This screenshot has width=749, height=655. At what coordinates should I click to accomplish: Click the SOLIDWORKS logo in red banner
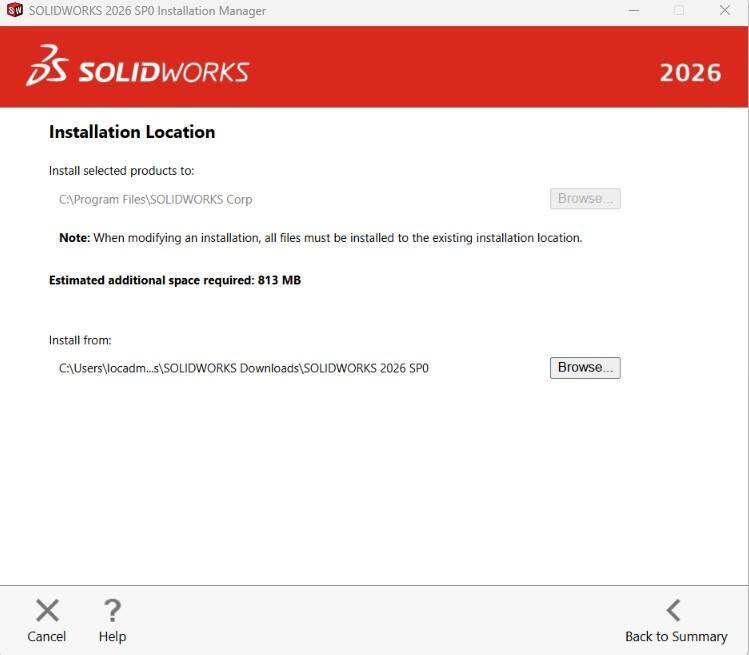coord(138,66)
